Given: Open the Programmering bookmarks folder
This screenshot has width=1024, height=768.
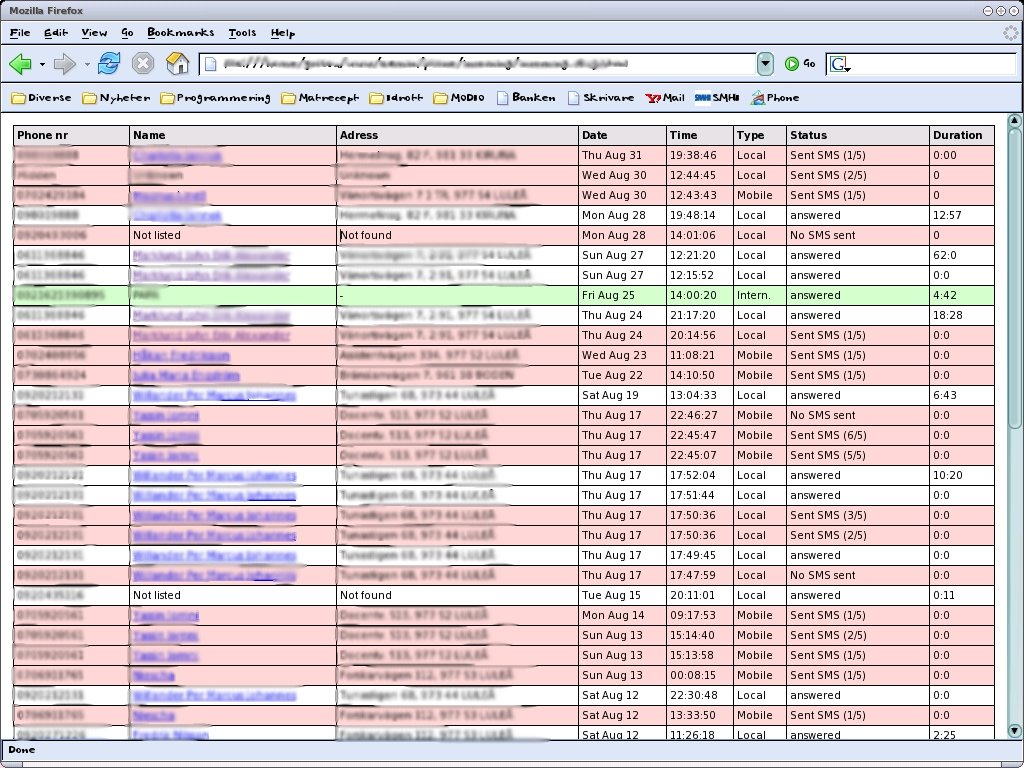Looking at the screenshot, I should [216, 98].
